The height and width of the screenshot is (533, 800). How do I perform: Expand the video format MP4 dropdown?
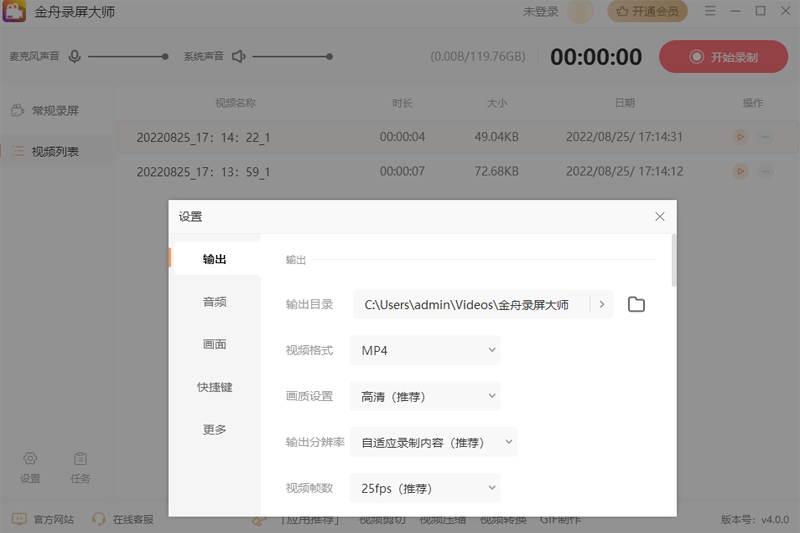pos(424,350)
